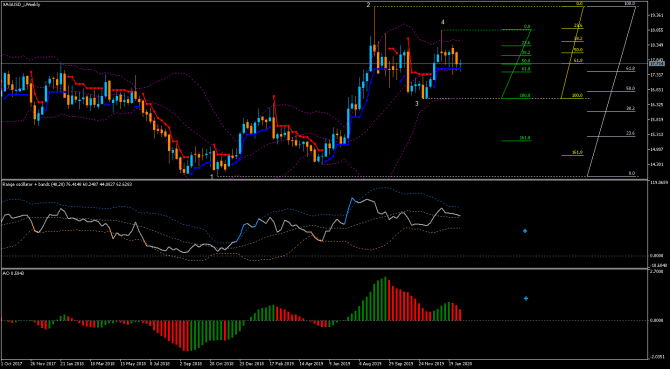Click the 2 Sep 2018 date on time axis
The height and width of the screenshot is (369, 670).
pos(190,365)
